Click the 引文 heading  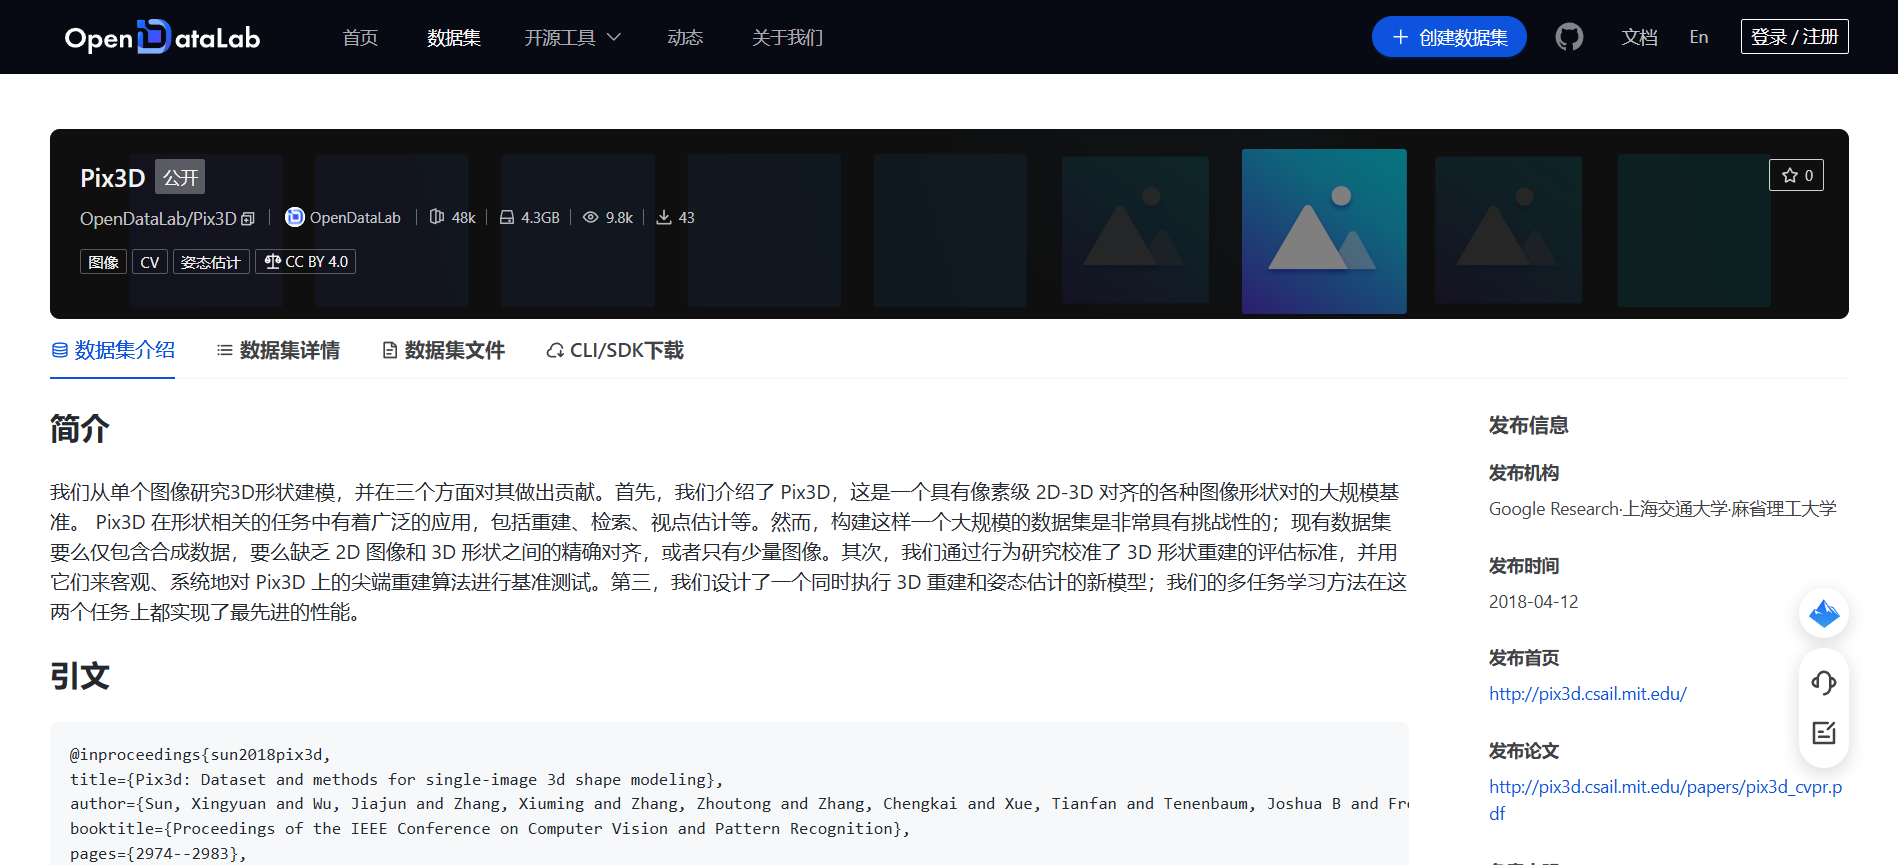coord(80,676)
